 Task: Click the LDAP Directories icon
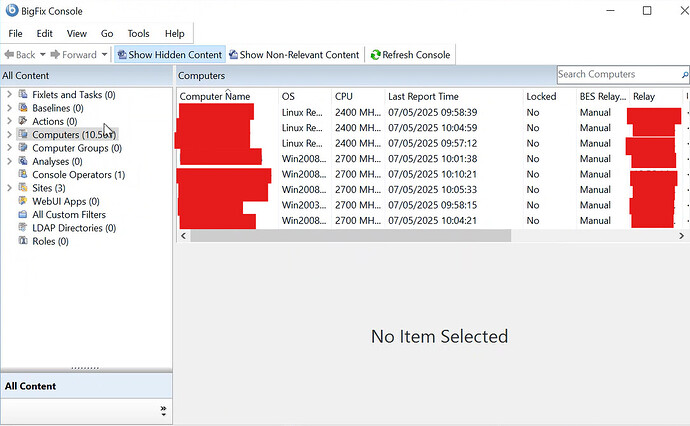coord(23,228)
